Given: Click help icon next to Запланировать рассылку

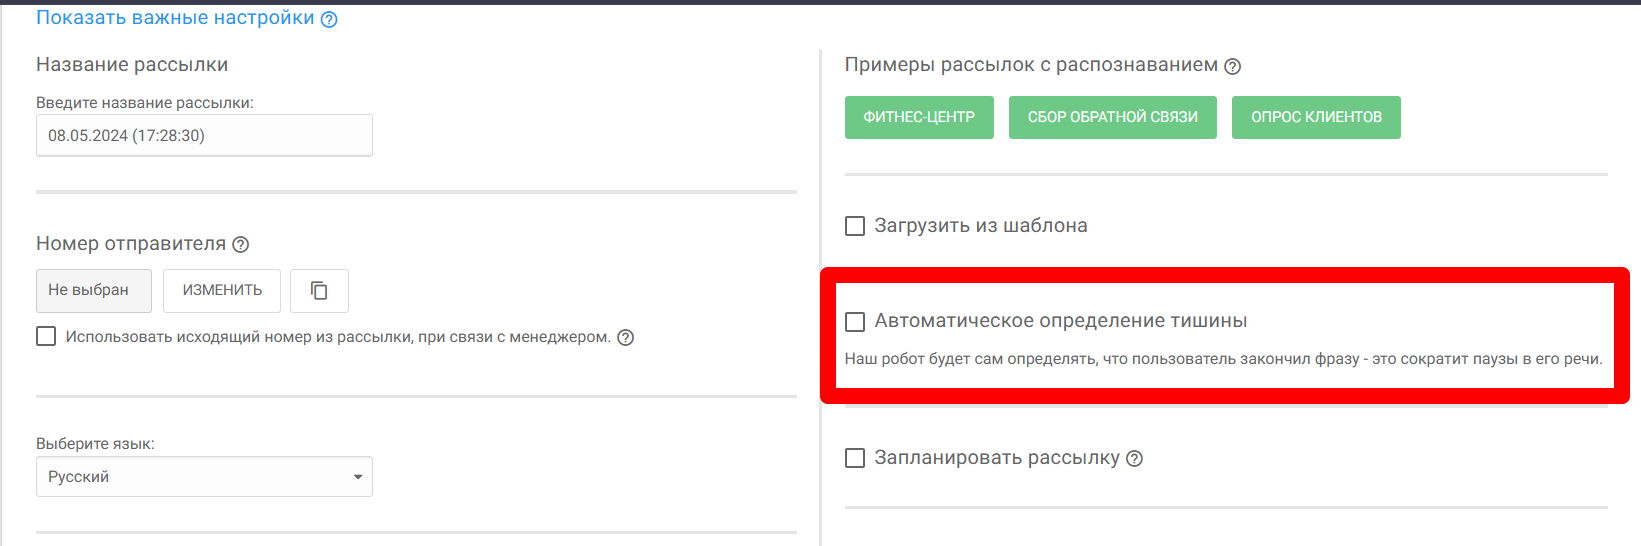Looking at the screenshot, I should [1134, 459].
